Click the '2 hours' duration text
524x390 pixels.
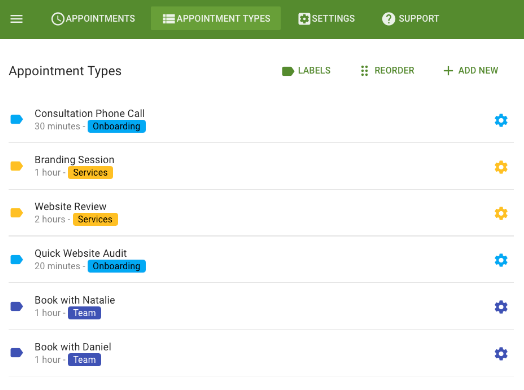click(x=50, y=219)
